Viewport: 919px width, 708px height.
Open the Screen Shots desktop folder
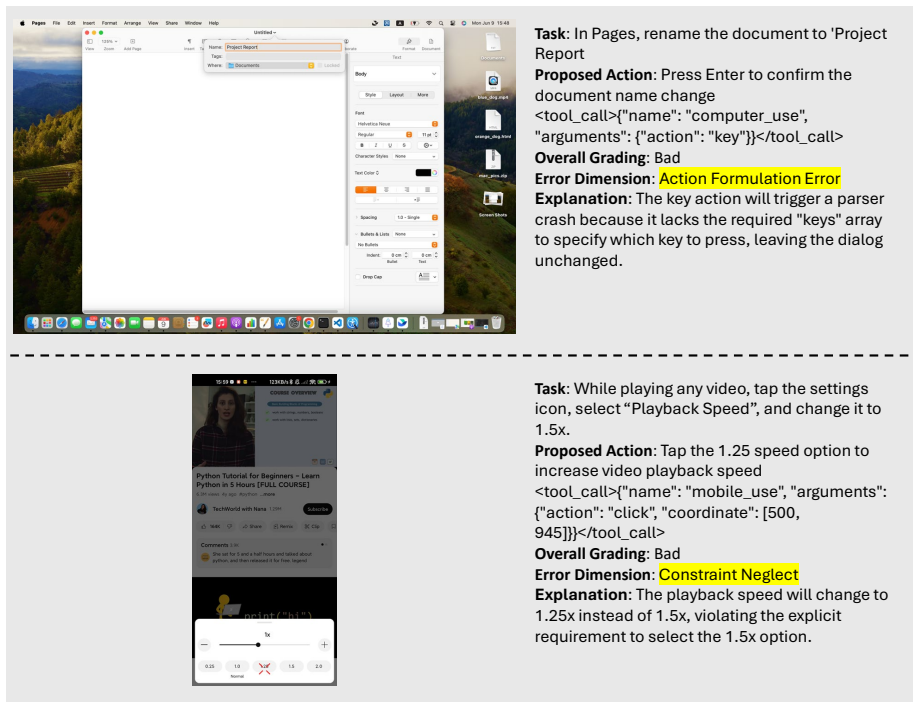point(493,203)
